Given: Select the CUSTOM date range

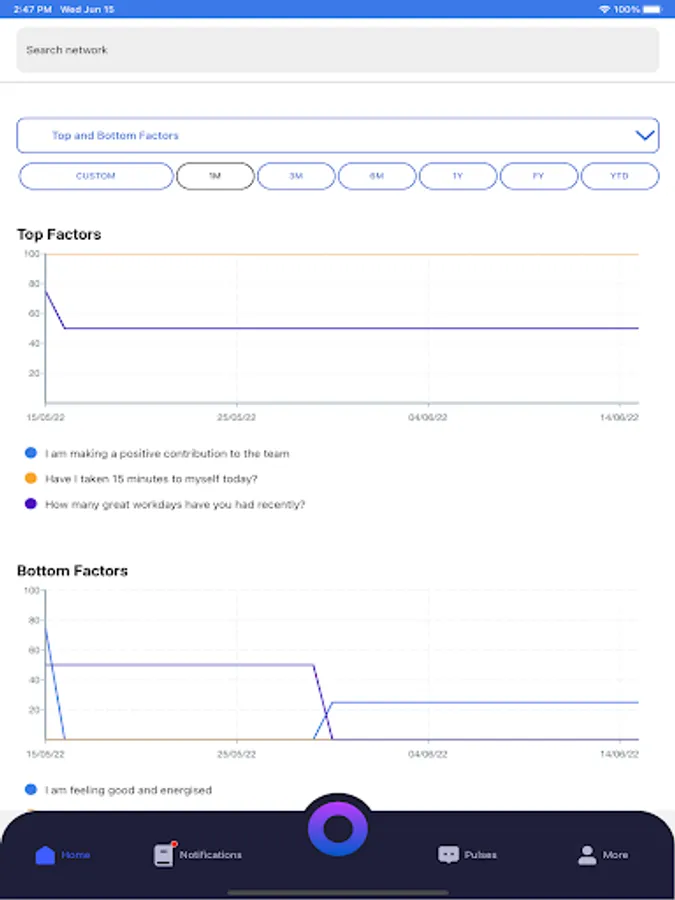Looking at the screenshot, I should [96, 176].
